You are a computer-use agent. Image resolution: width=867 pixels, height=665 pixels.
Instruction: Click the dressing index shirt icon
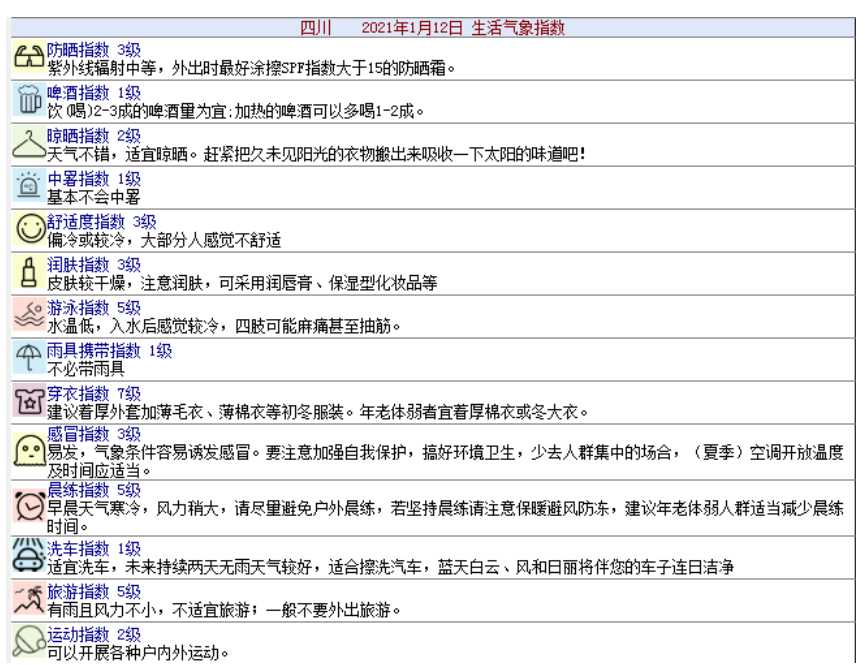tap(28, 401)
